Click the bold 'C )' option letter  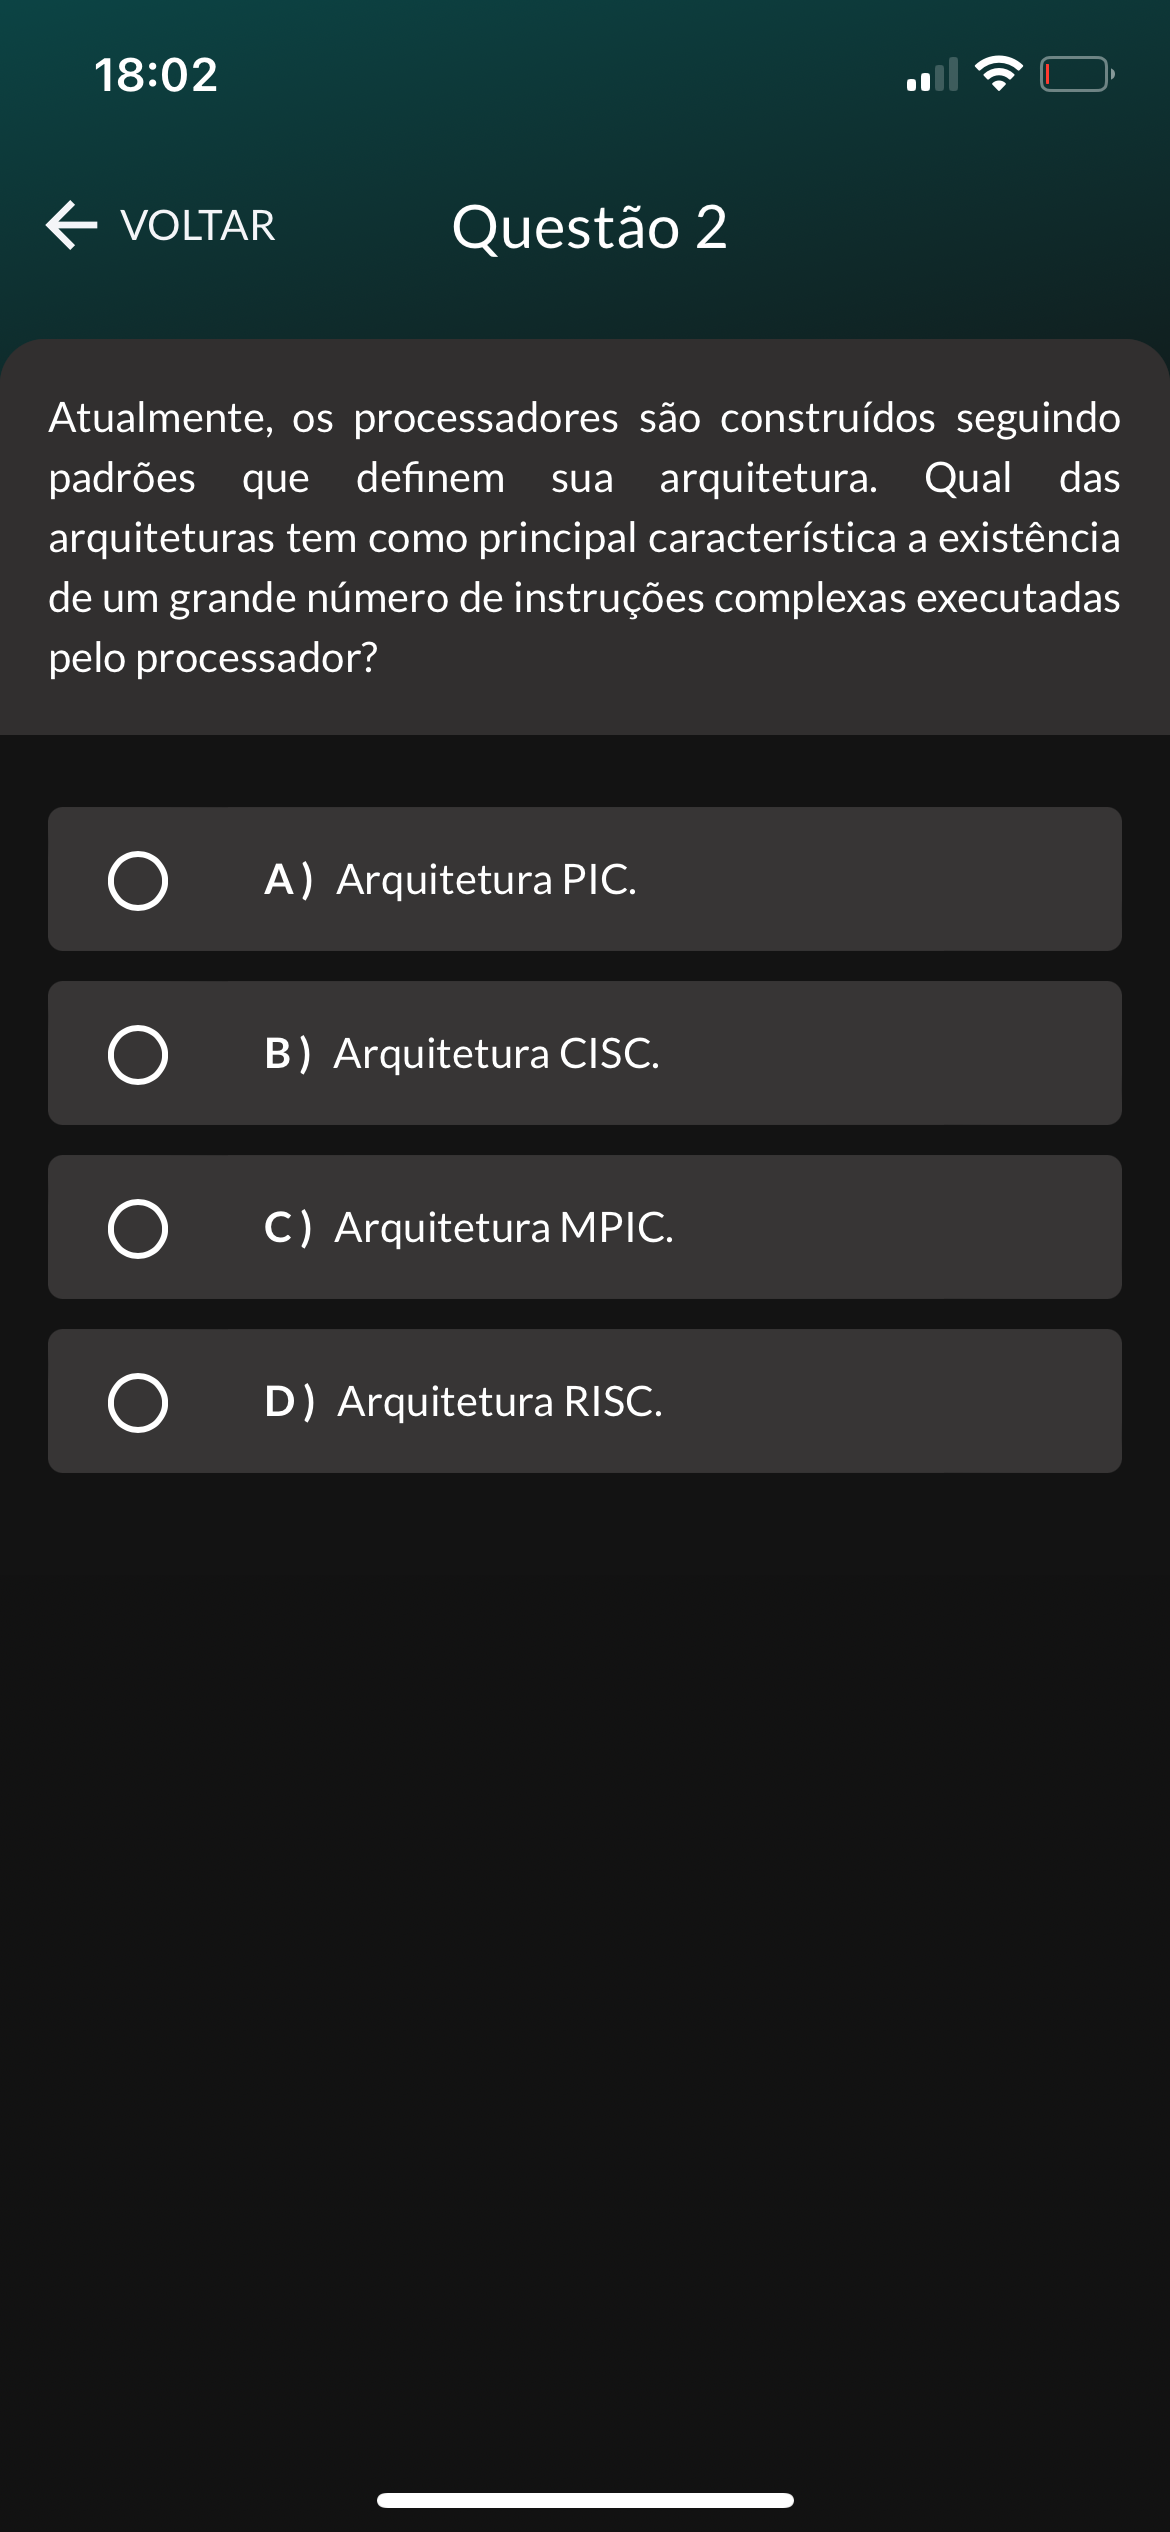pyautogui.click(x=288, y=1228)
